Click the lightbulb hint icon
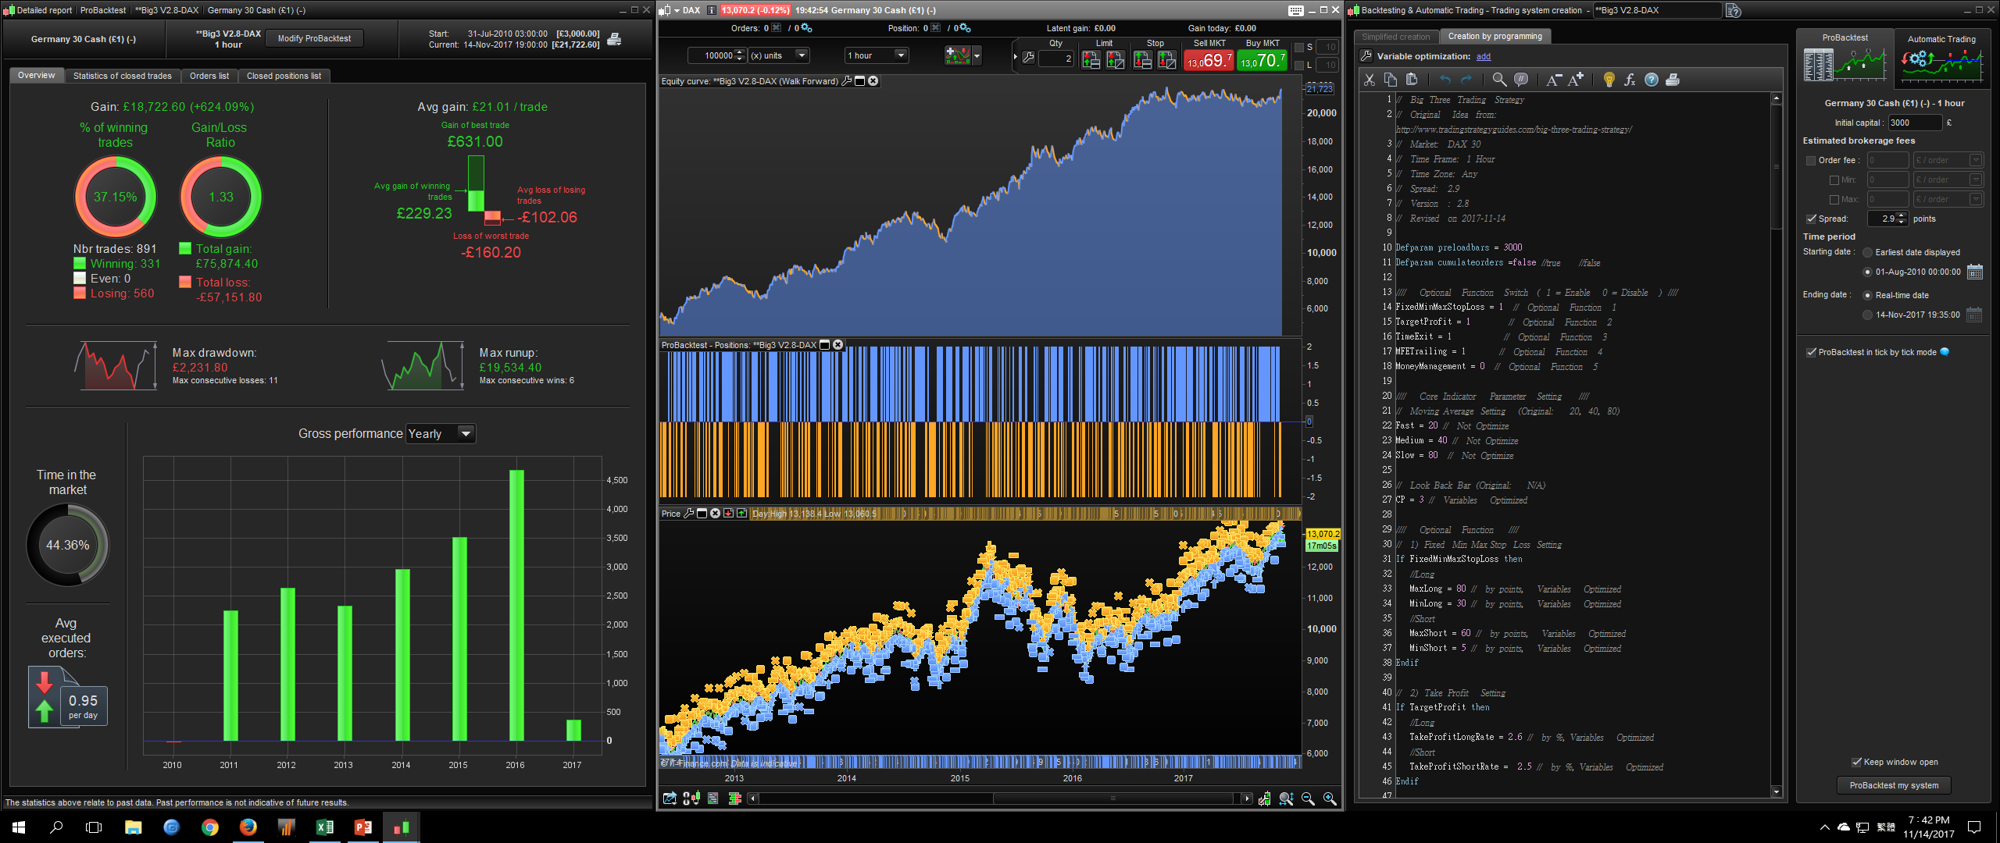This screenshot has height=843, width=2000. [x=1609, y=80]
